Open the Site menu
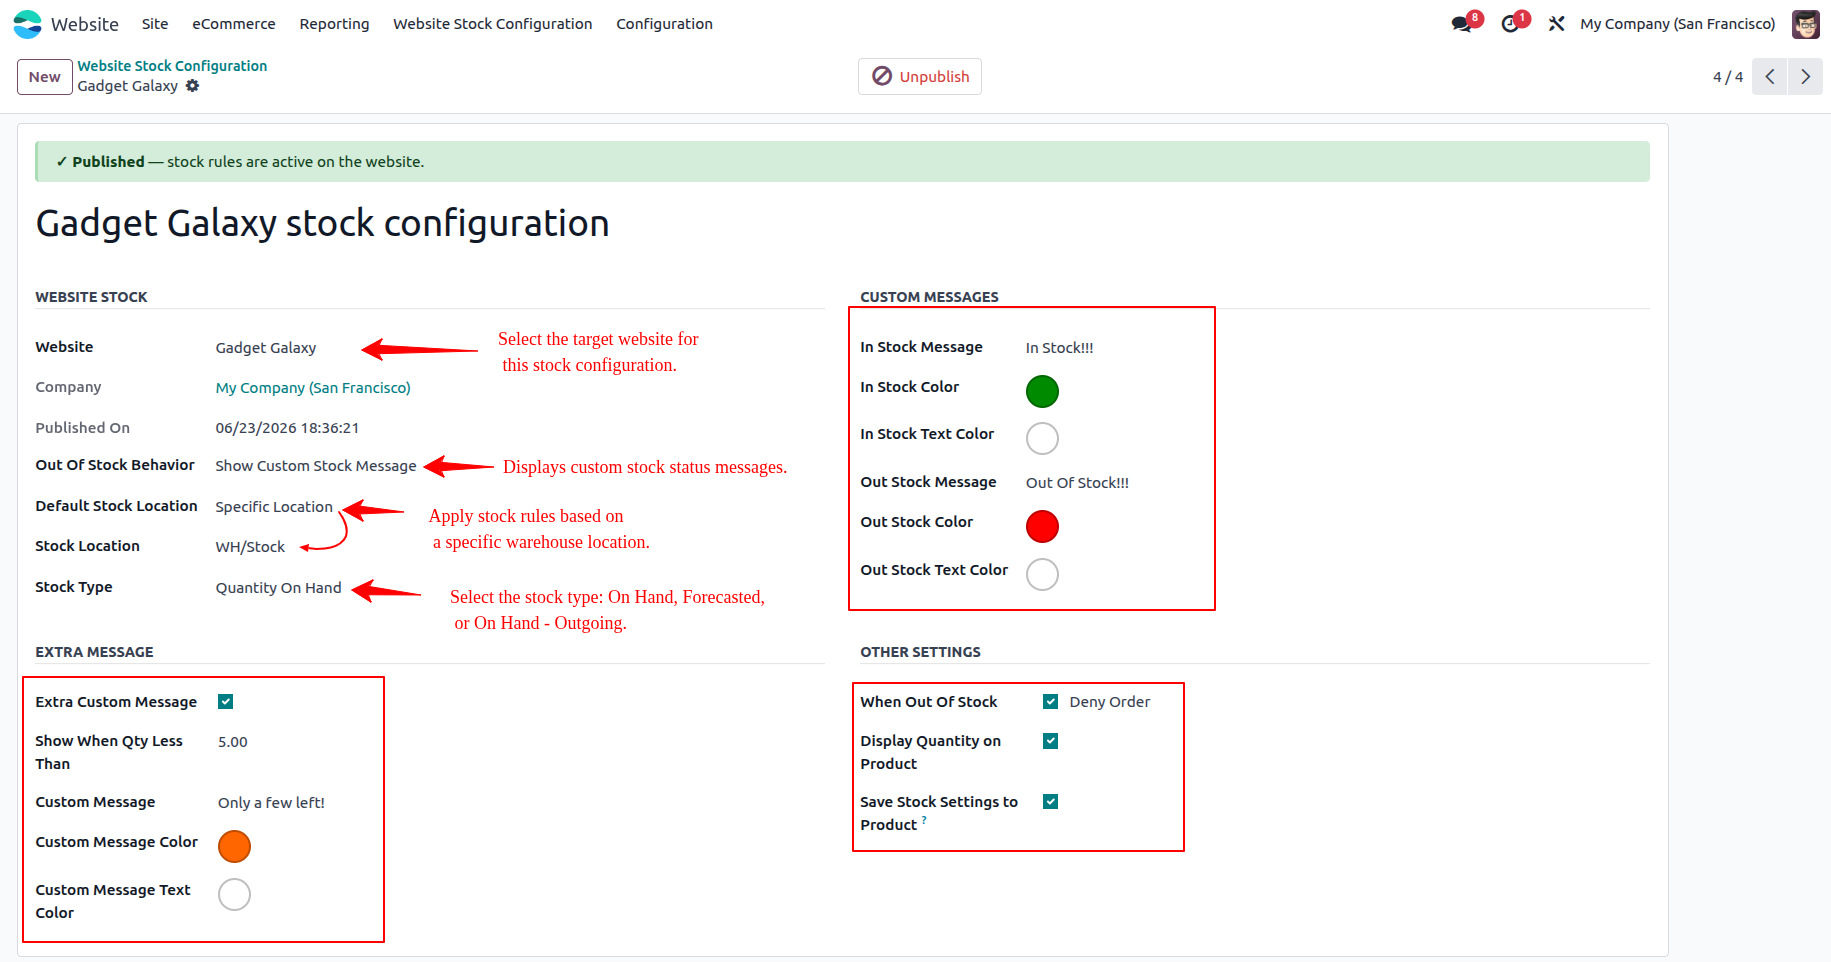The image size is (1831, 962). [x=155, y=24]
